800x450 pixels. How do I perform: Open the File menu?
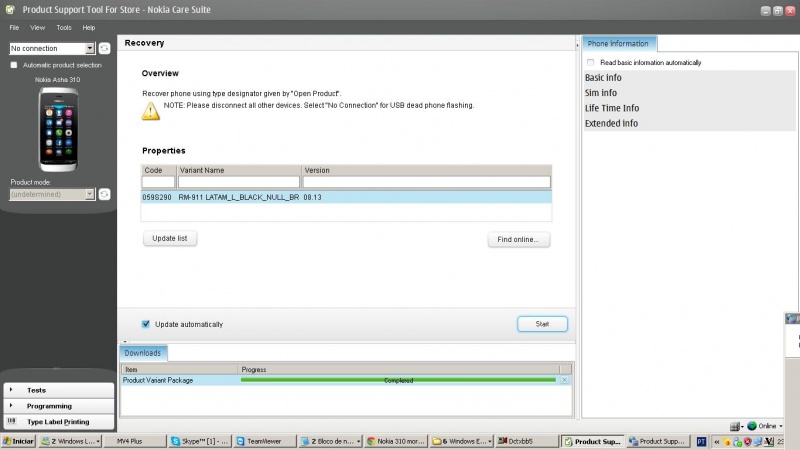tap(14, 28)
